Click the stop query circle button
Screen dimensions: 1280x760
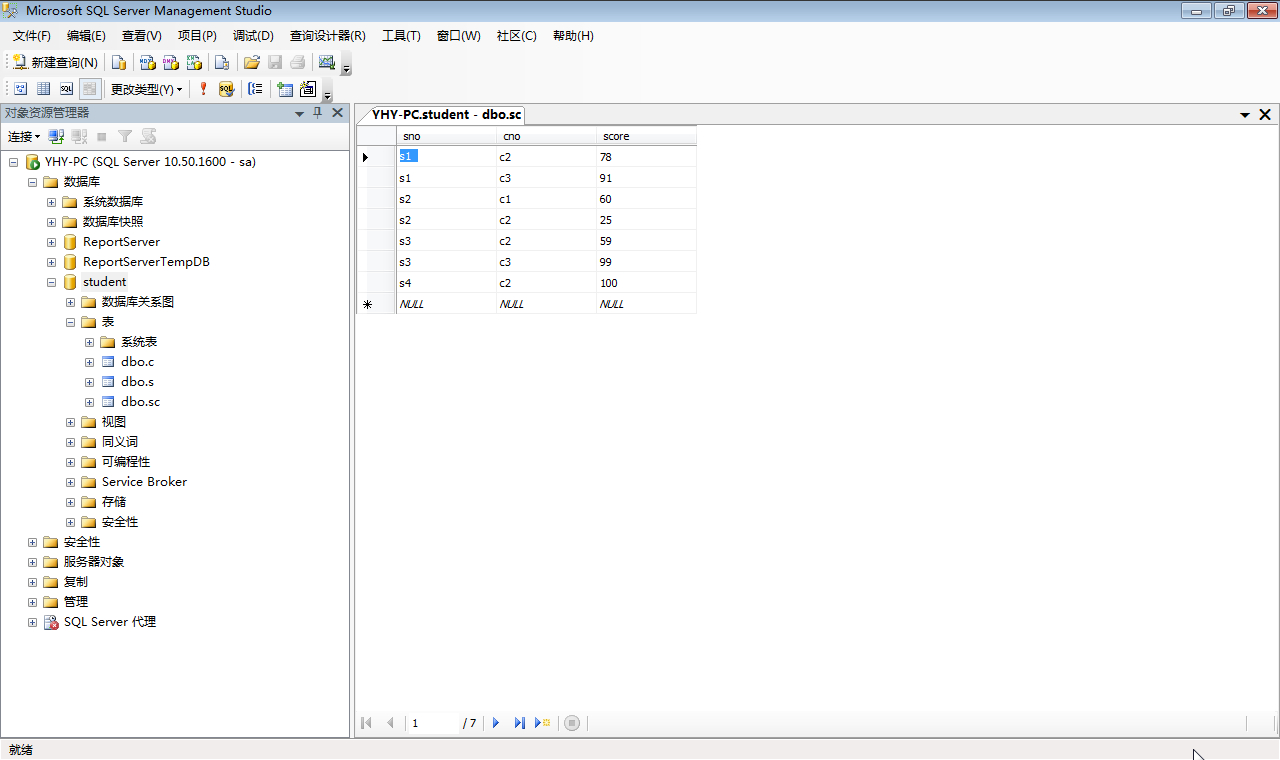(x=572, y=723)
